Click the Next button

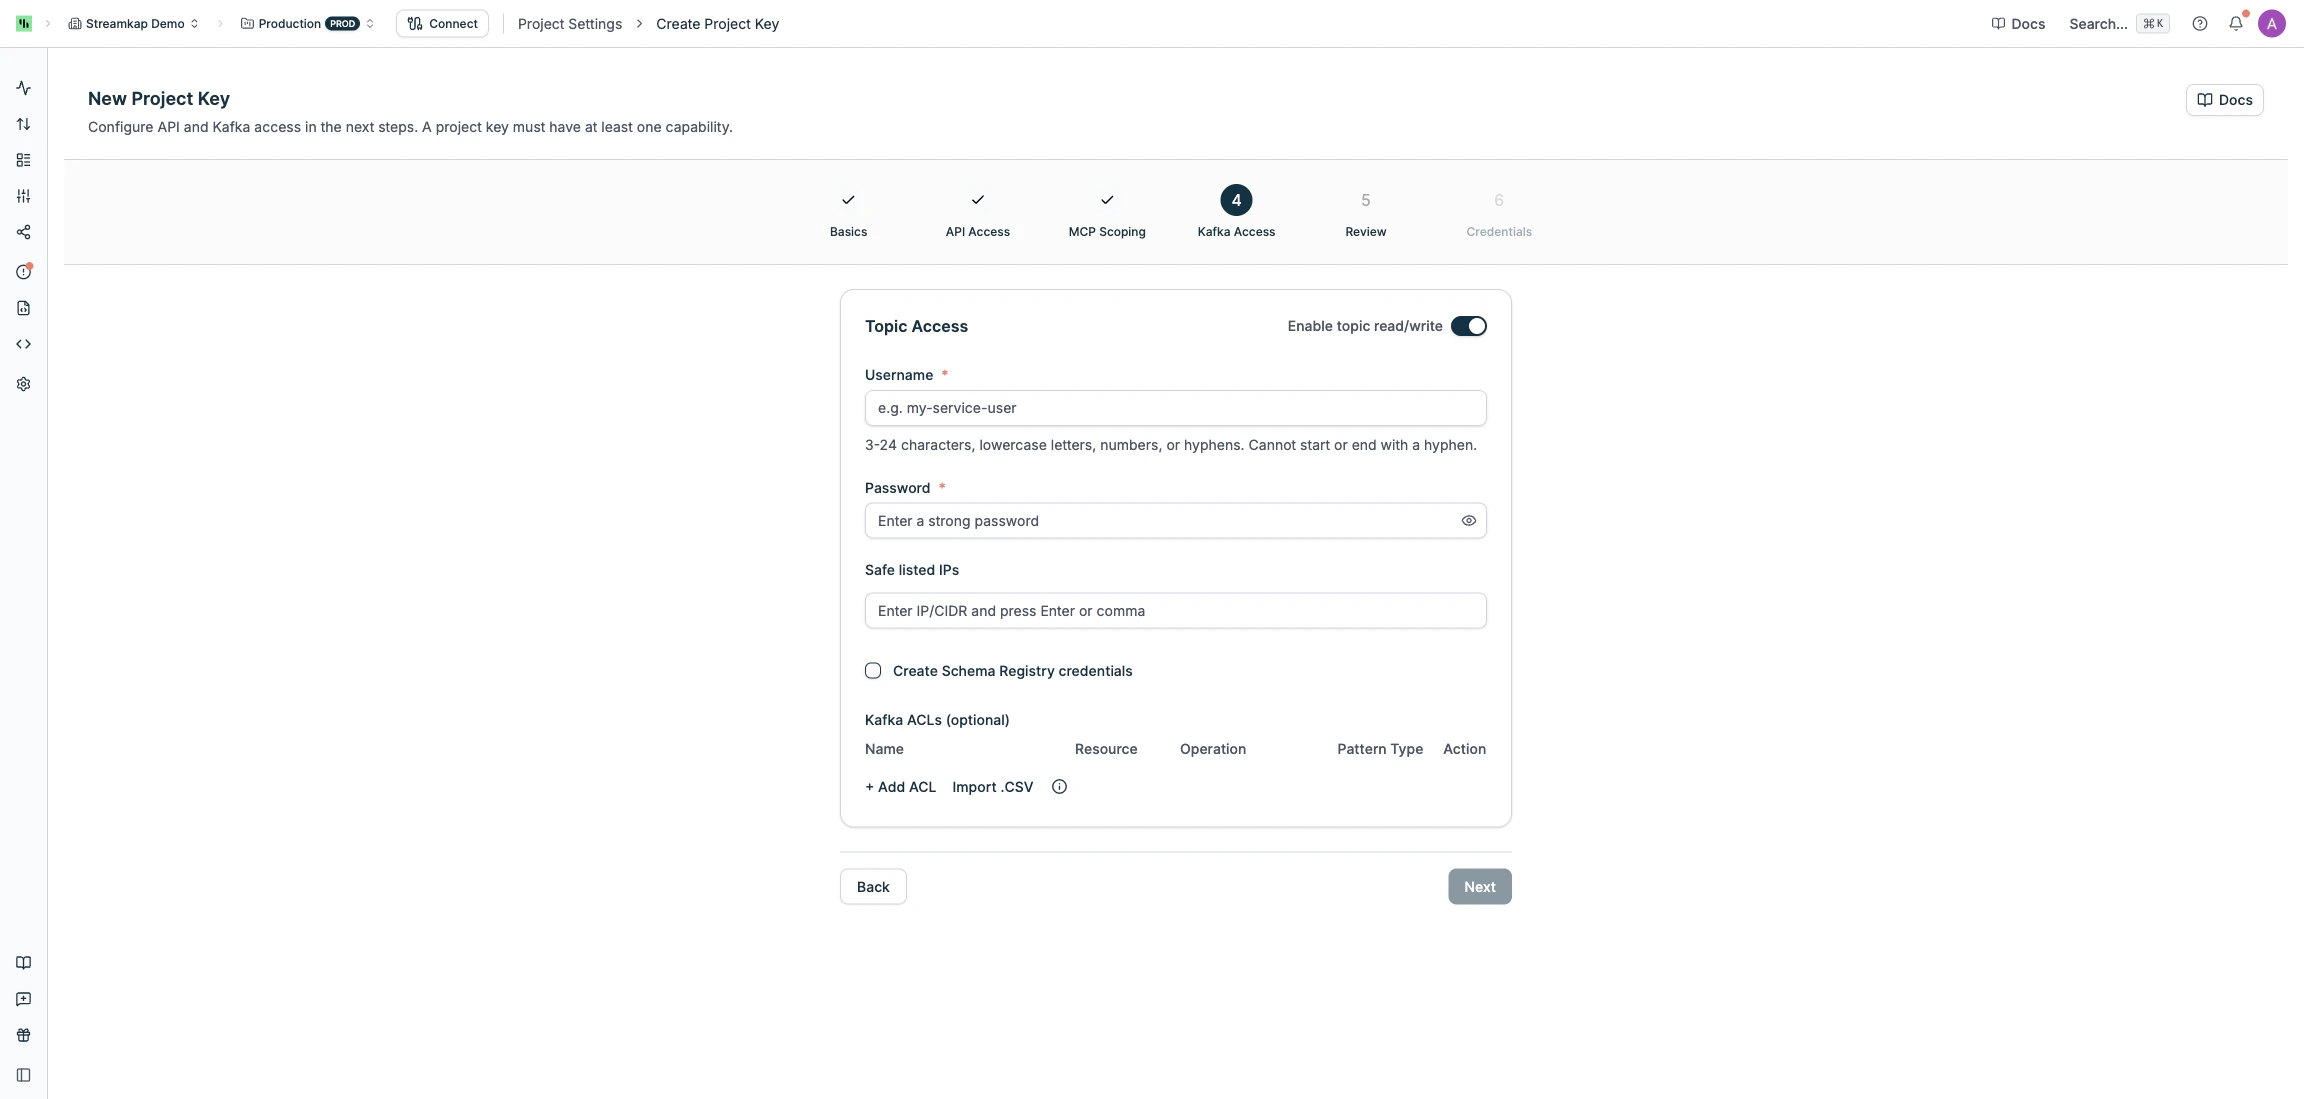tap(1479, 886)
